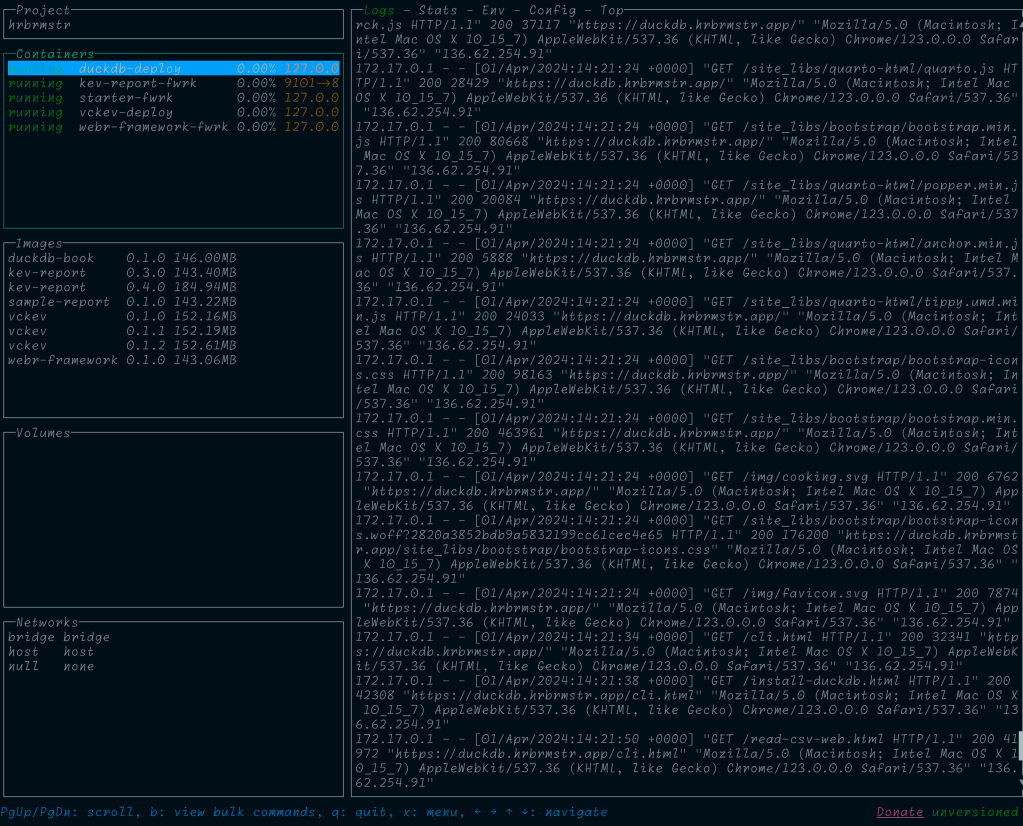This screenshot has width=1023, height=826.
Task: Switch to the Top tab
Action: (612, 11)
